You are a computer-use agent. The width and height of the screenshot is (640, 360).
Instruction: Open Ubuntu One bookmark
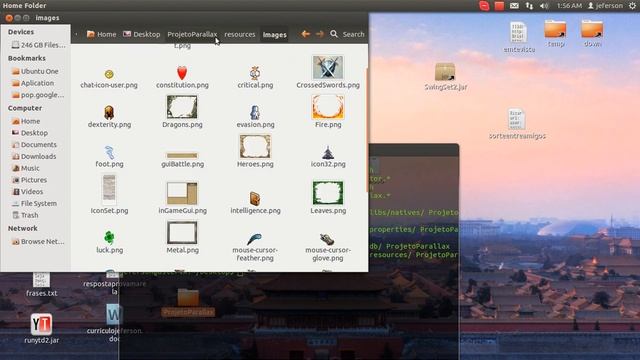coord(35,71)
